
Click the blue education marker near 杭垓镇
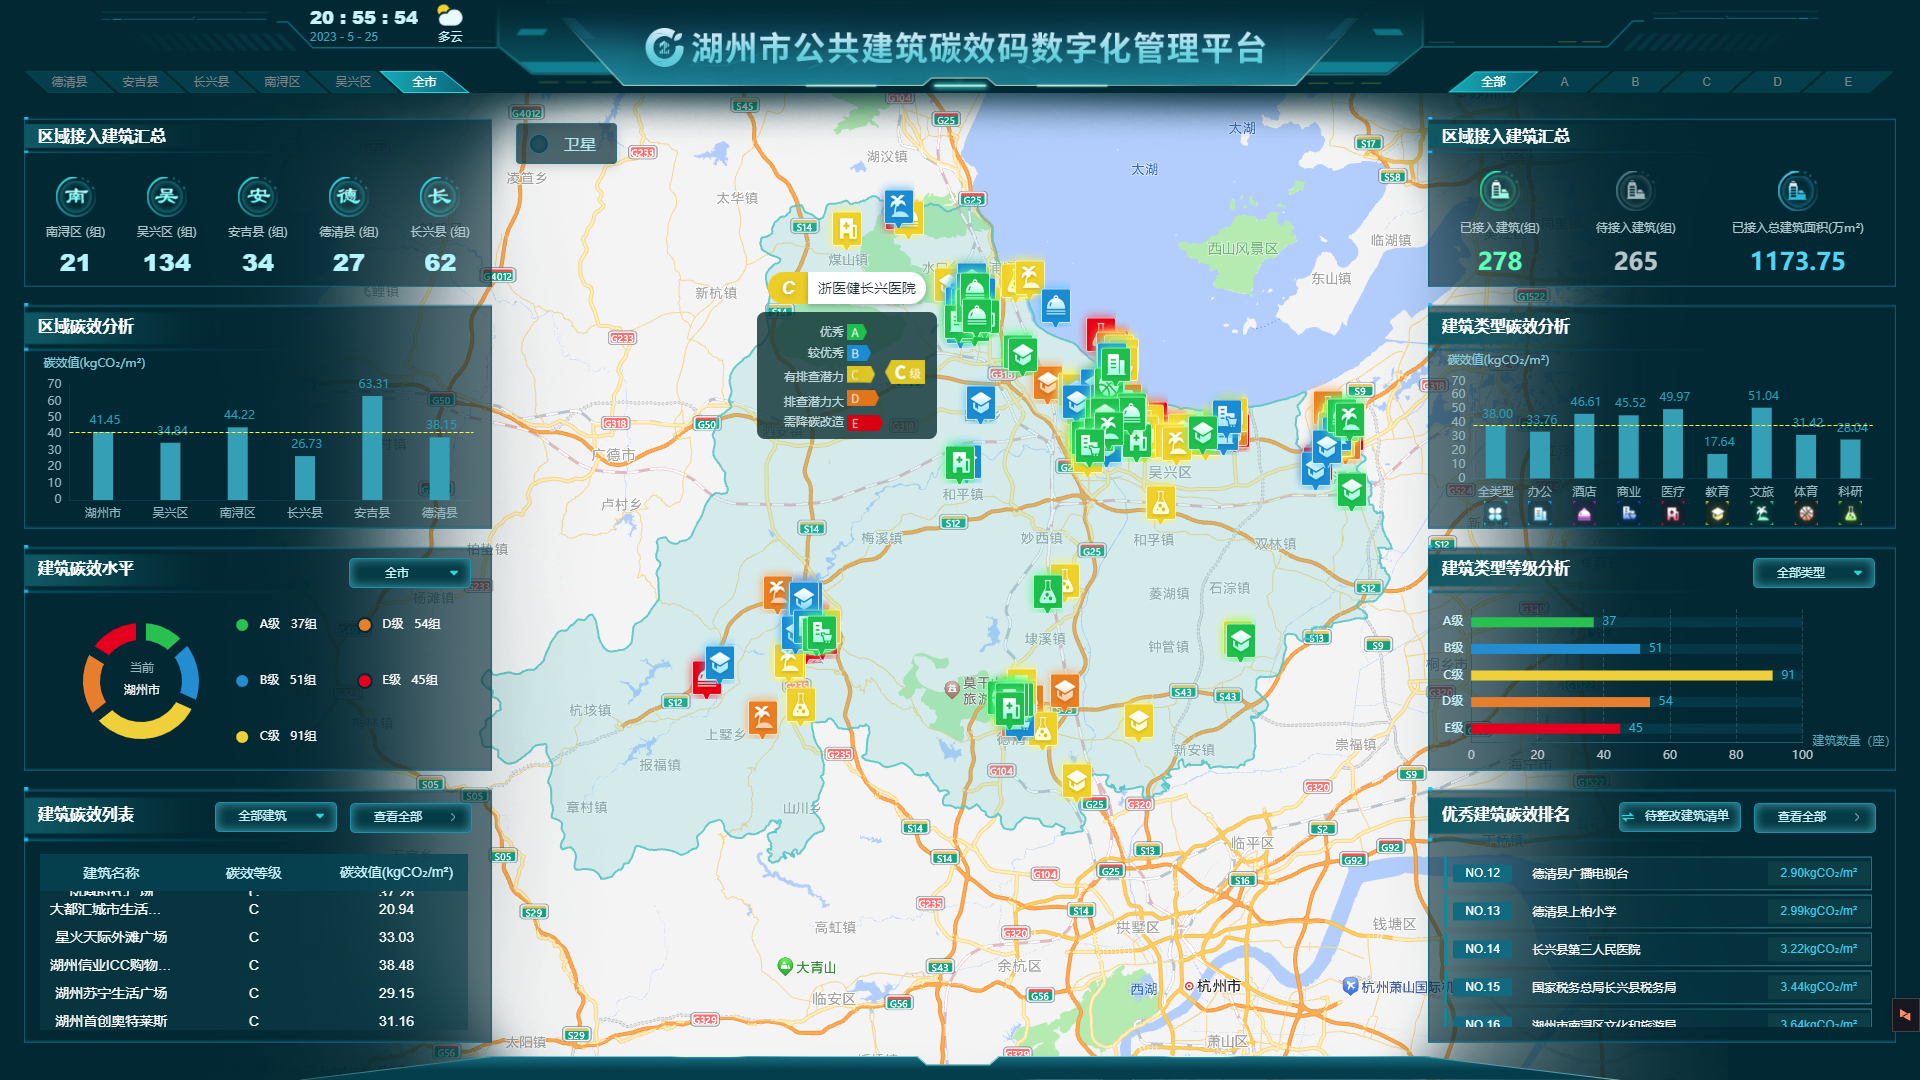click(x=719, y=662)
